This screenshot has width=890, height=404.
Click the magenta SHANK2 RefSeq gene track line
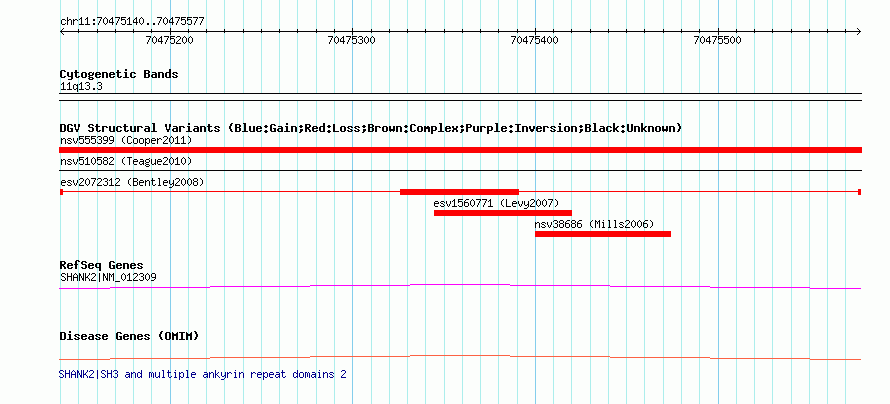460,287
